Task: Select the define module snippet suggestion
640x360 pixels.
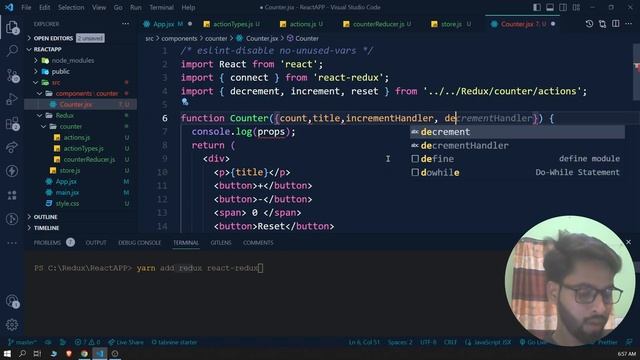Action: [x=517, y=159]
